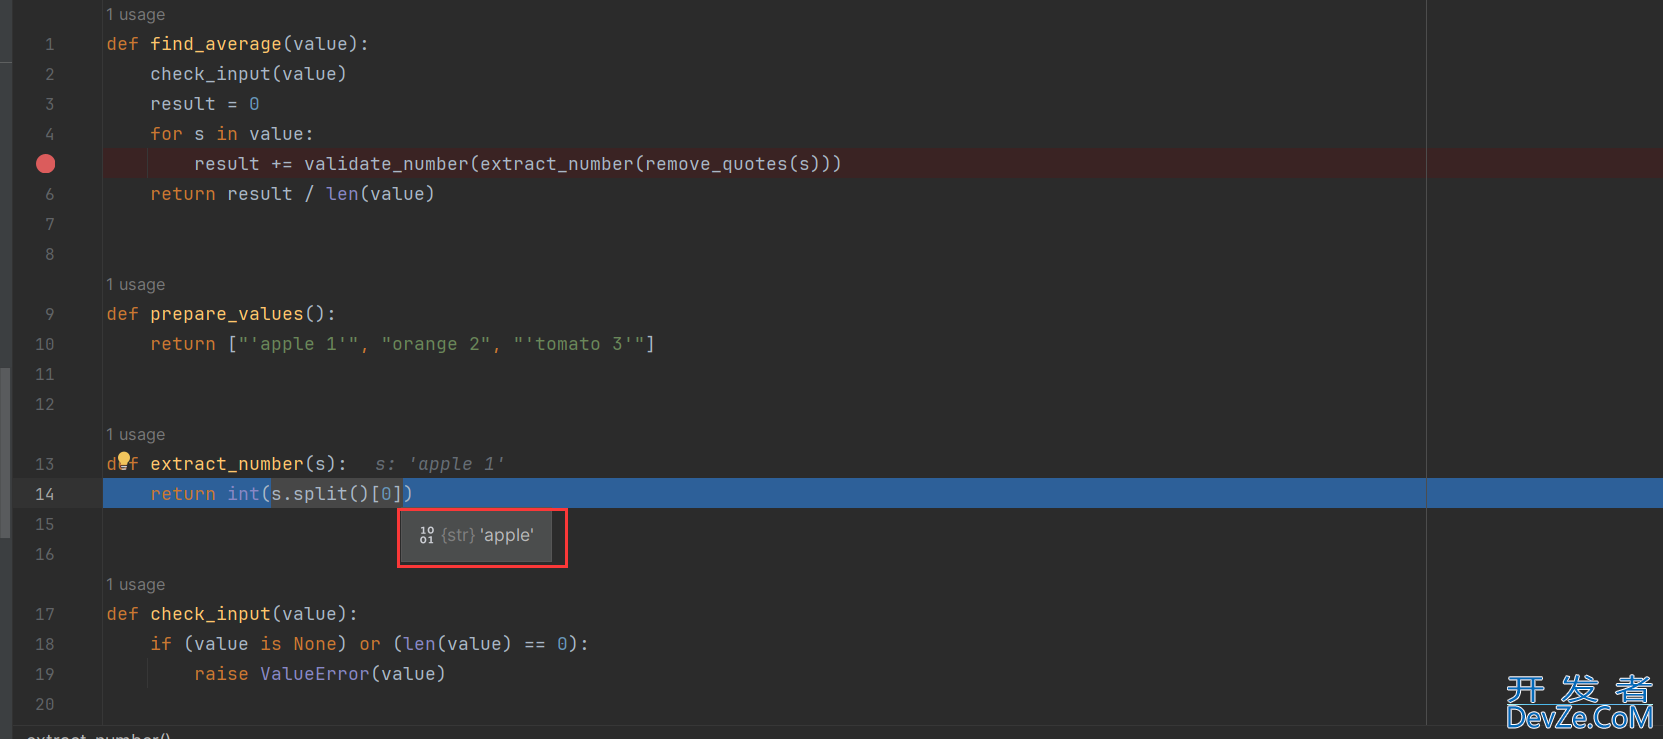Click the "orange 2" string literal
Screen dimensions: 1663x739
point(436,344)
